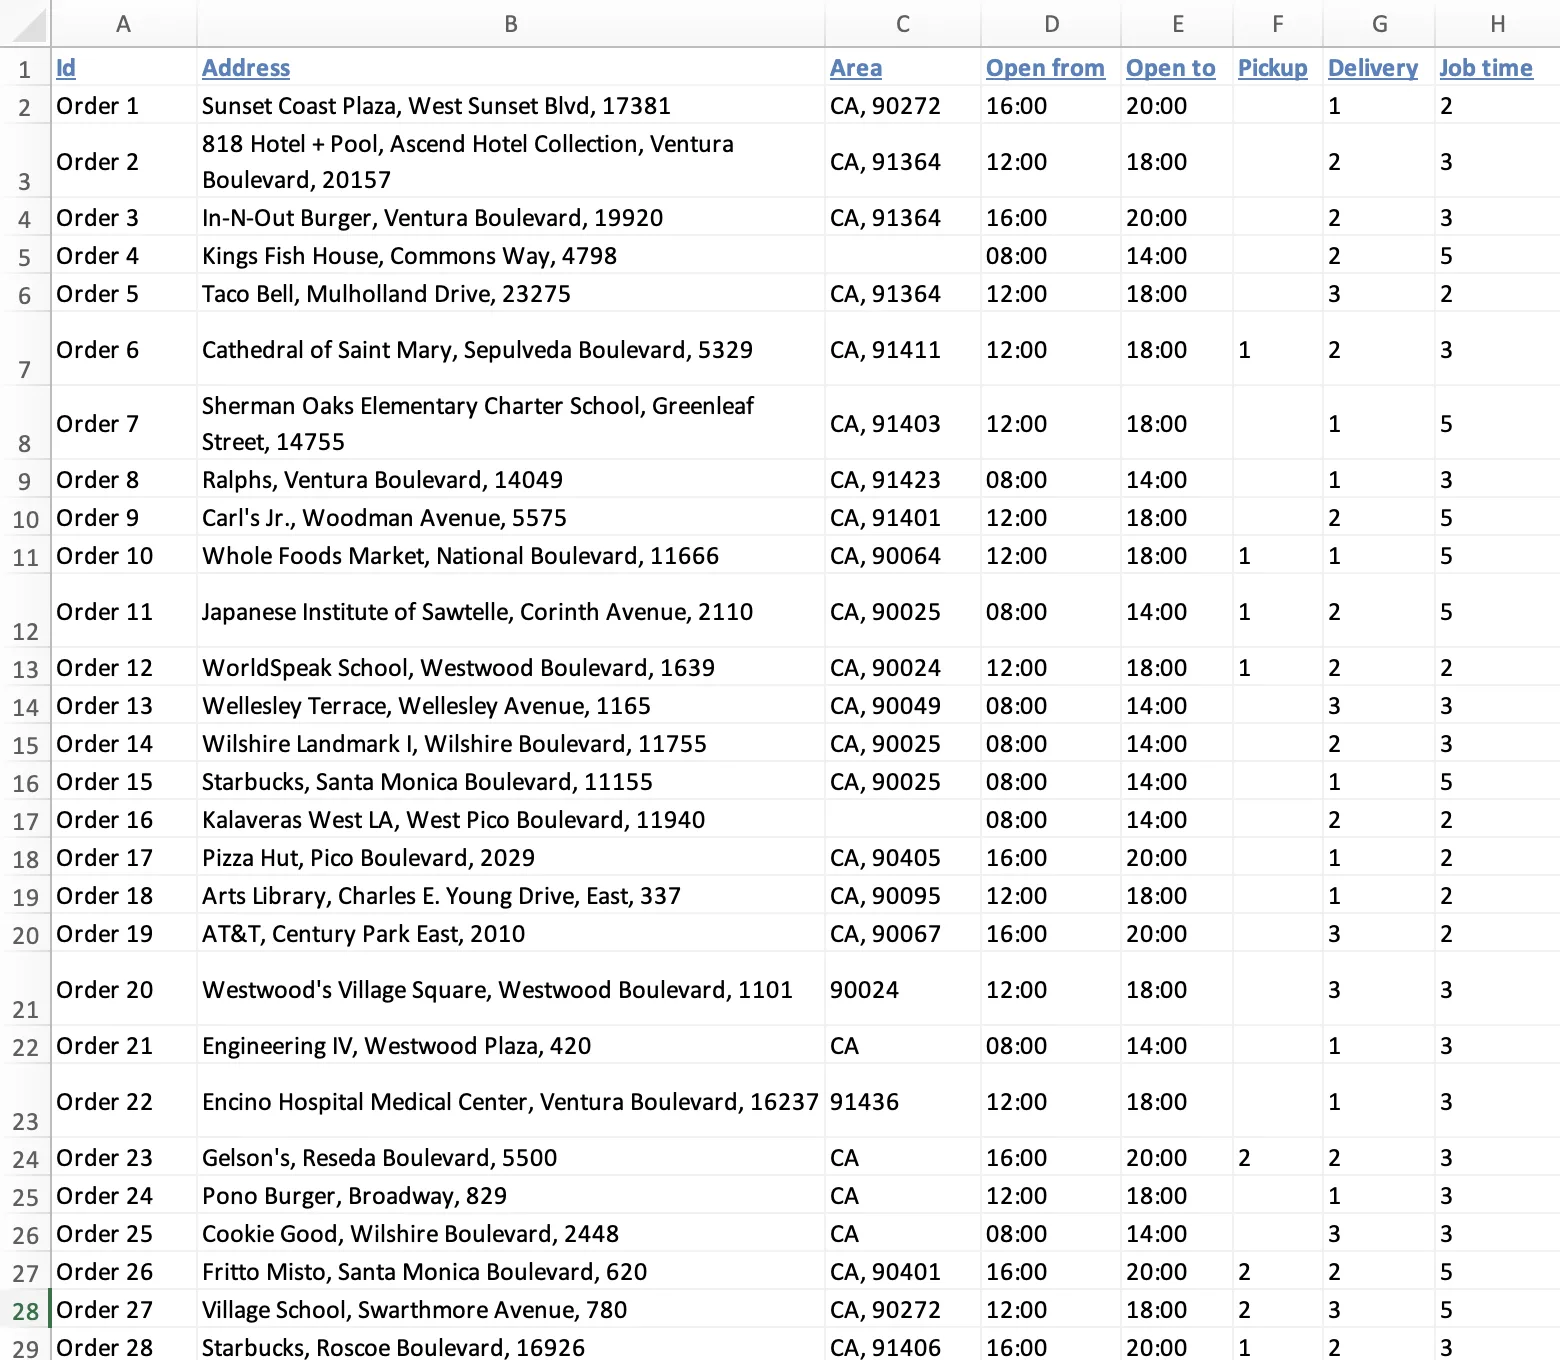This screenshot has width=1560, height=1360.
Task: Select the Encino Hospital Medical Center cell
Action: pyautogui.click(x=510, y=1101)
